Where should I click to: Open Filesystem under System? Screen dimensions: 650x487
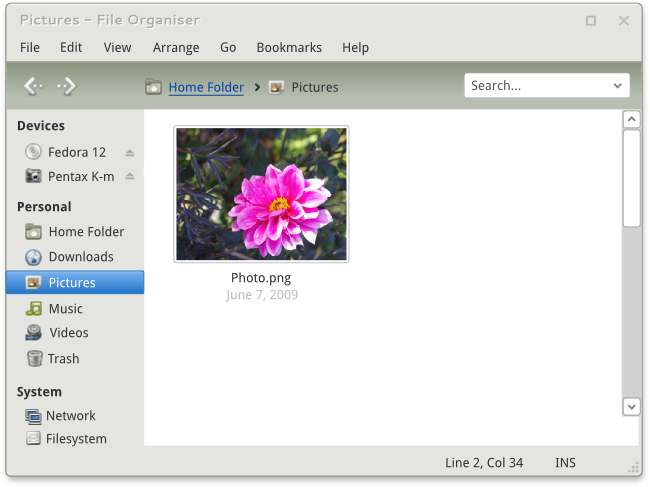tap(76, 439)
